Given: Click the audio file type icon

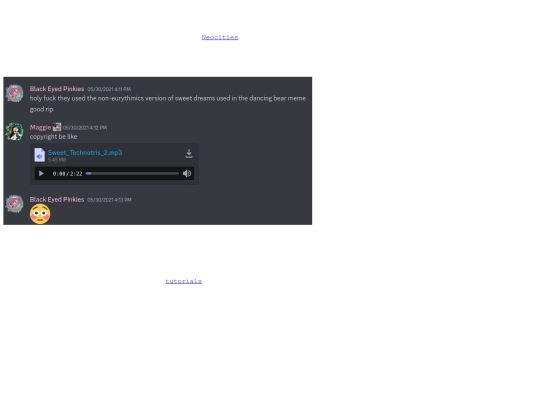Looking at the screenshot, I should coord(40,155).
